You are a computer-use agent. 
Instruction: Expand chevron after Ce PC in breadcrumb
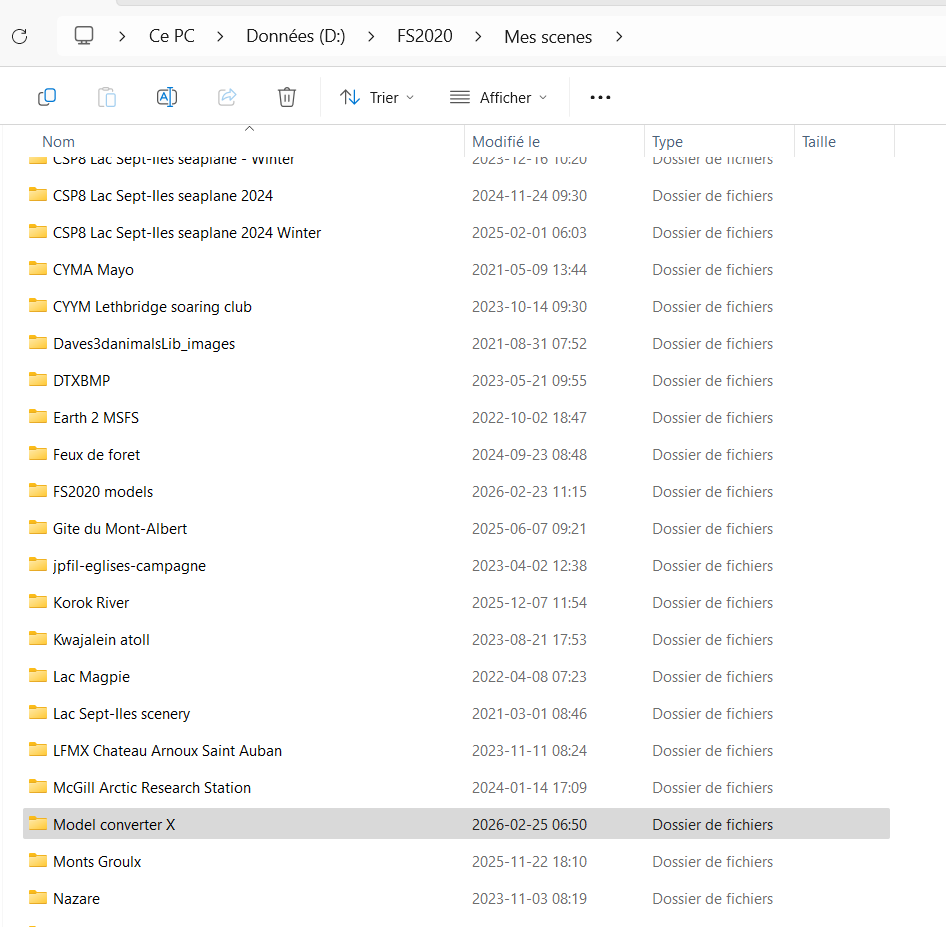[x=220, y=37]
